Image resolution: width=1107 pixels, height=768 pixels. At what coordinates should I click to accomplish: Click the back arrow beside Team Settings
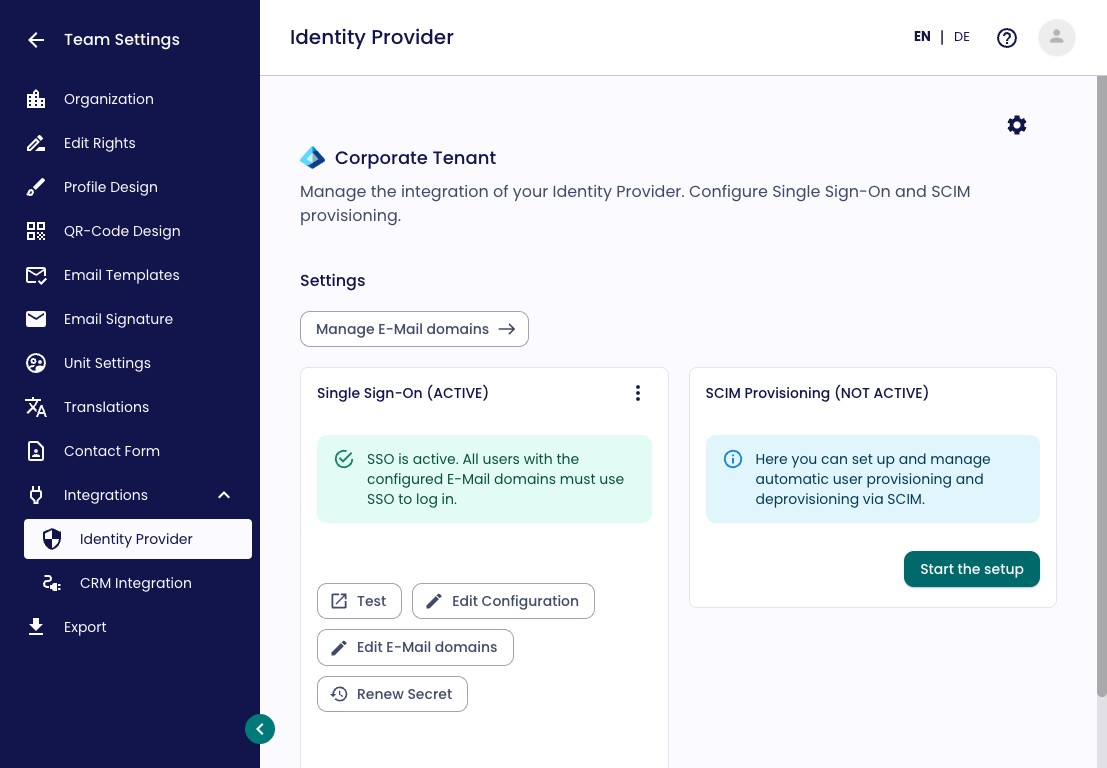(x=36, y=40)
